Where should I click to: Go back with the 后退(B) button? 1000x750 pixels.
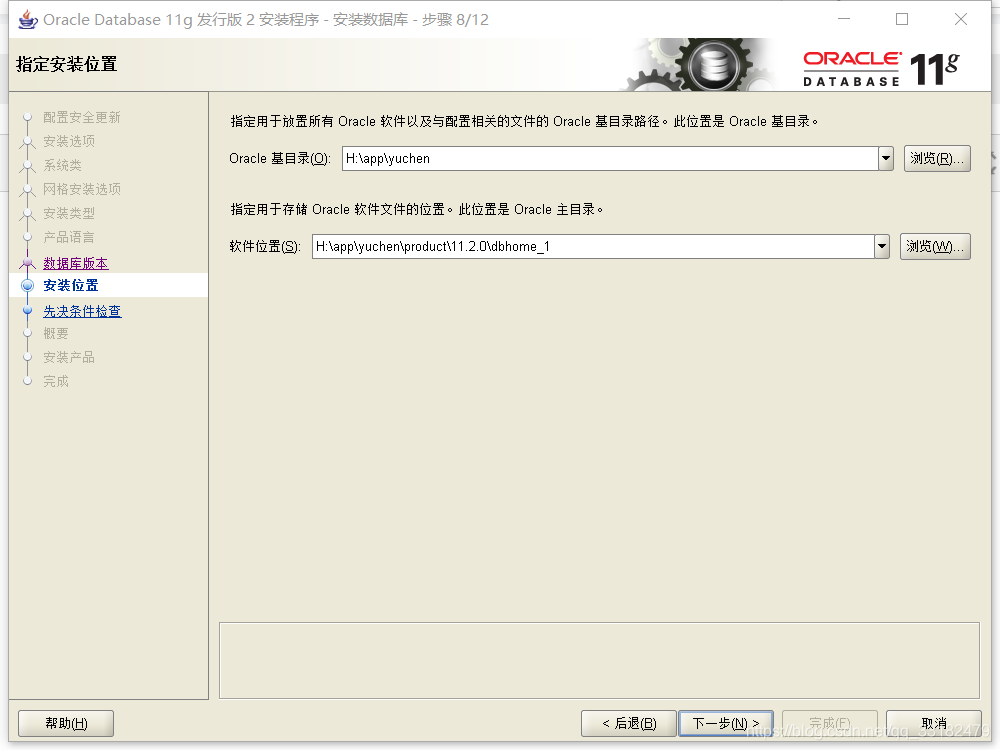click(629, 723)
